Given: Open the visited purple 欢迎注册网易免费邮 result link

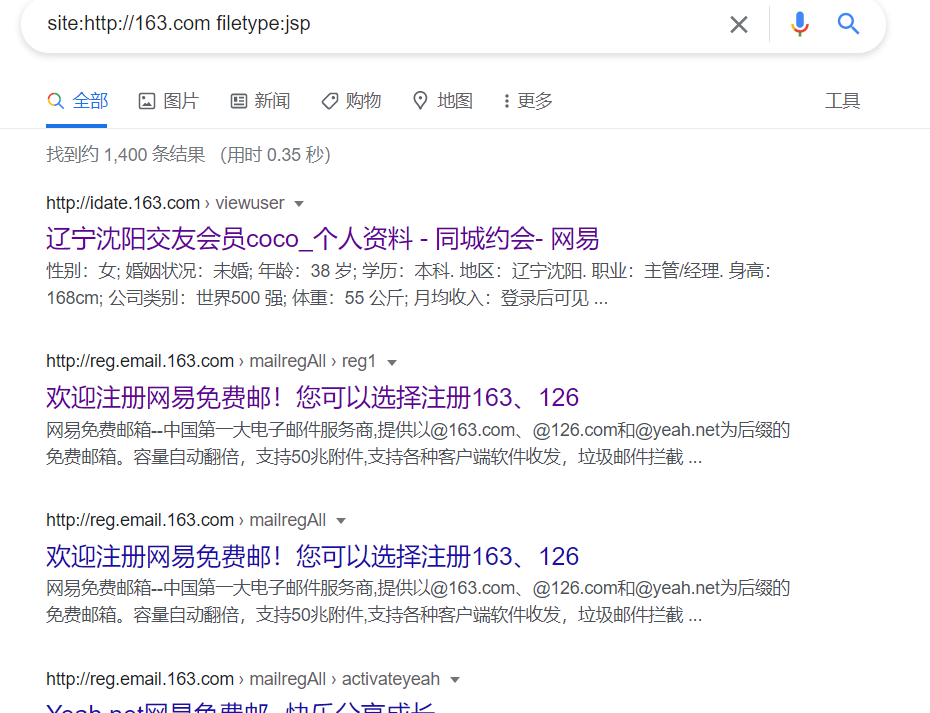Looking at the screenshot, I should 313,397.
